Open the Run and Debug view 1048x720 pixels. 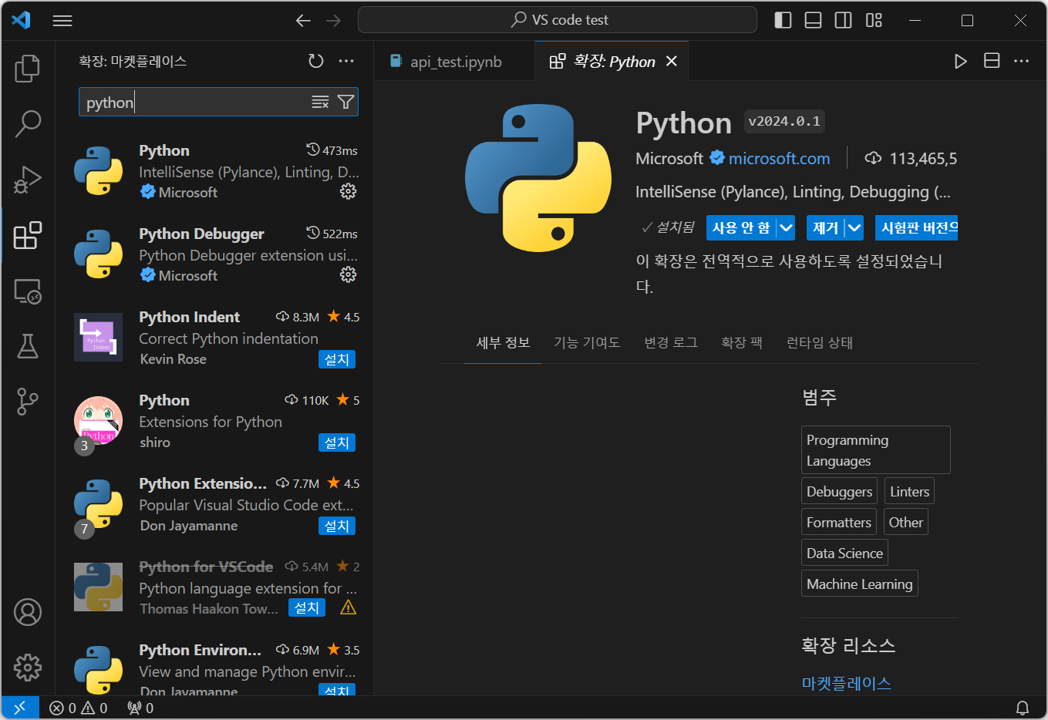point(27,179)
